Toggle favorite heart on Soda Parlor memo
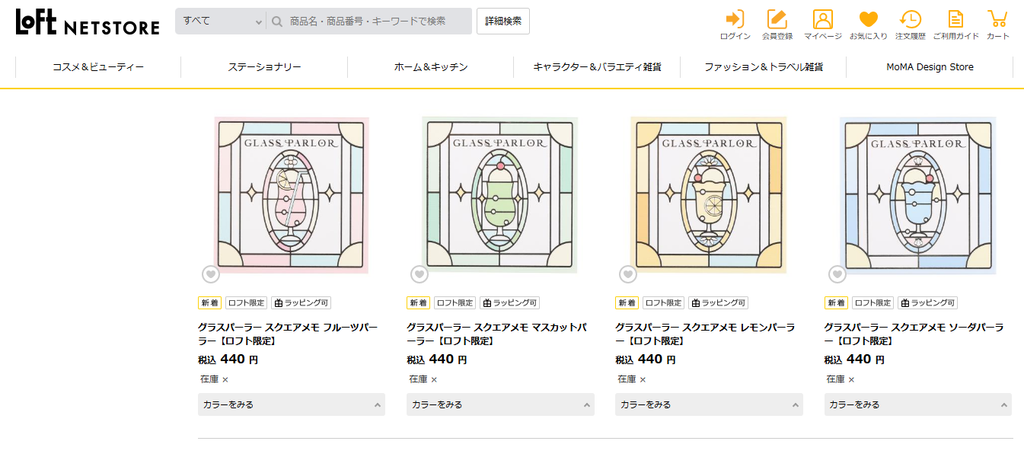Image resolution: width=1024 pixels, height=461 pixels. pos(837,275)
